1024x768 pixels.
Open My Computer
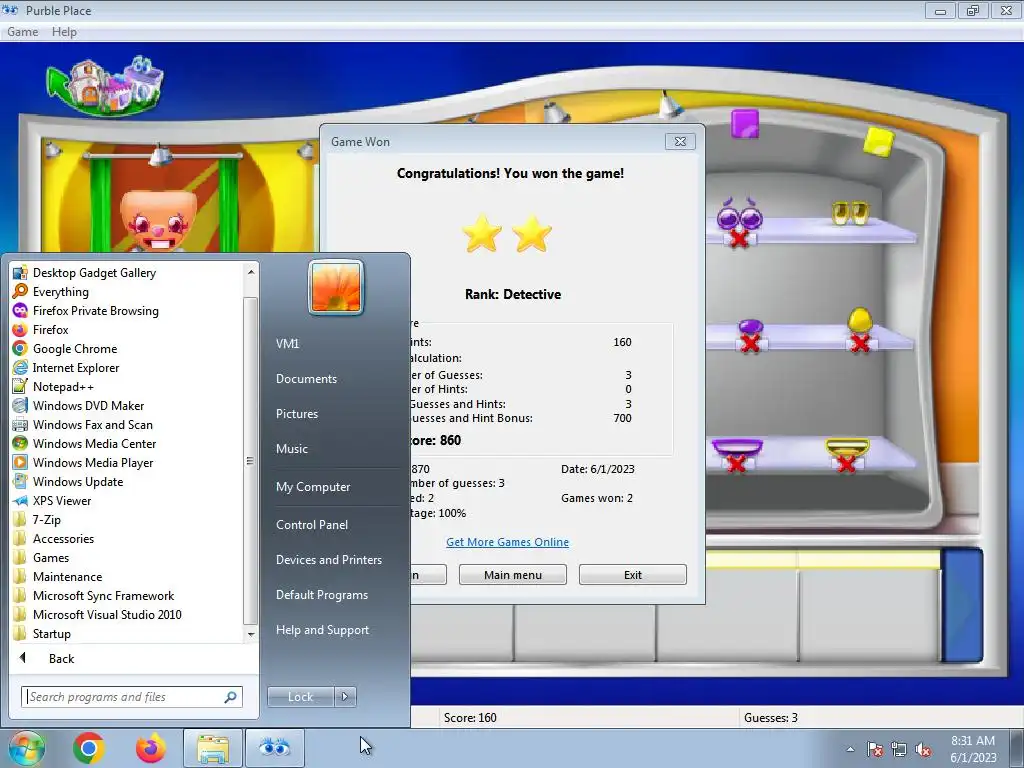[313, 487]
